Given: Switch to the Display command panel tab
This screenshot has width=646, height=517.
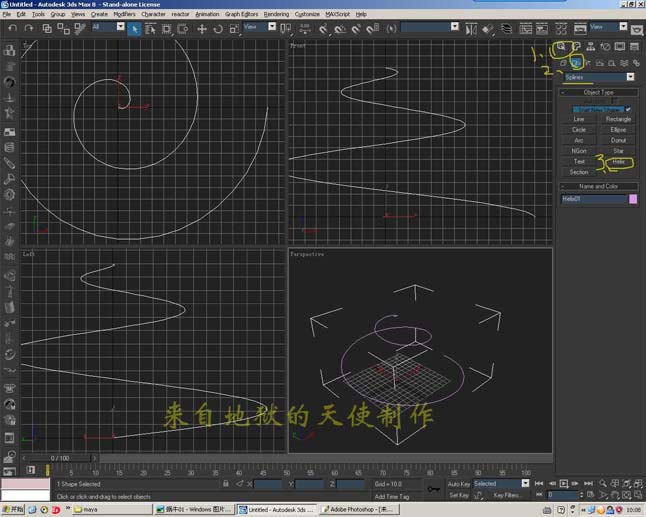Looking at the screenshot, I should pyautogui.click(x=620, y=47).
